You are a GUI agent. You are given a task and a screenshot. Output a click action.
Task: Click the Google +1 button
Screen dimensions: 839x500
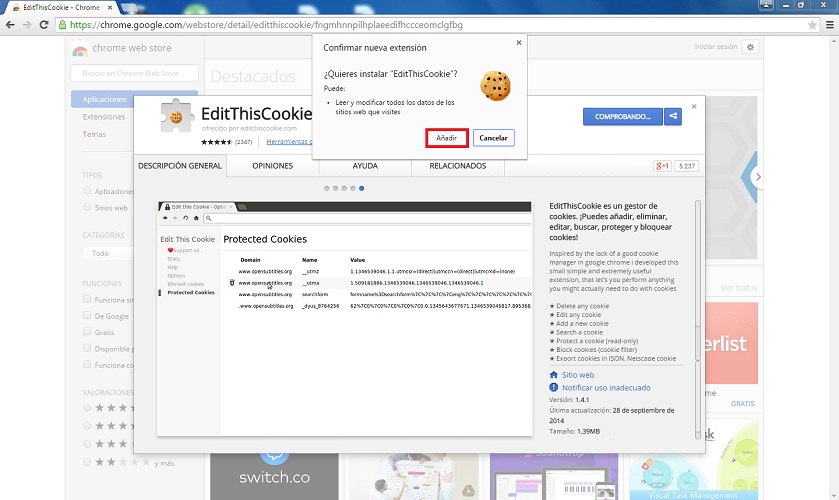tap(662, 166)
